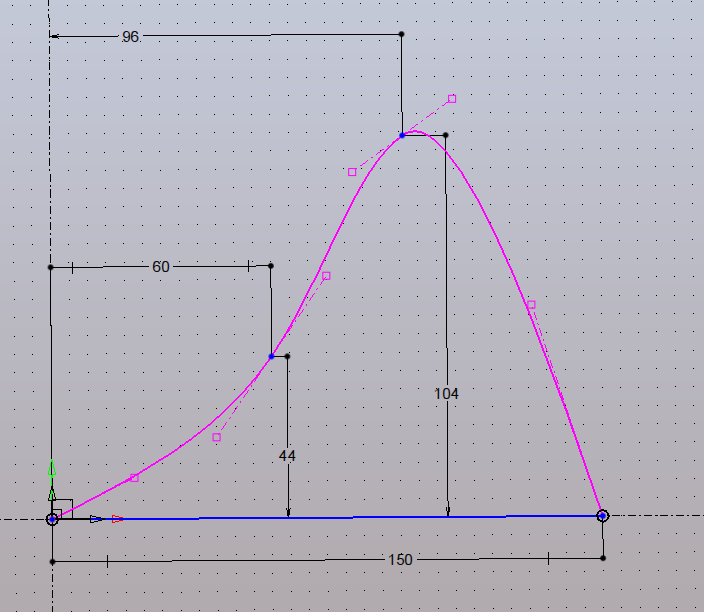Image resolution: width=704 pixels, height=612 pixels.
Task: Grab the upper-right tangent handle square
Action: click(x=452, y=99)
